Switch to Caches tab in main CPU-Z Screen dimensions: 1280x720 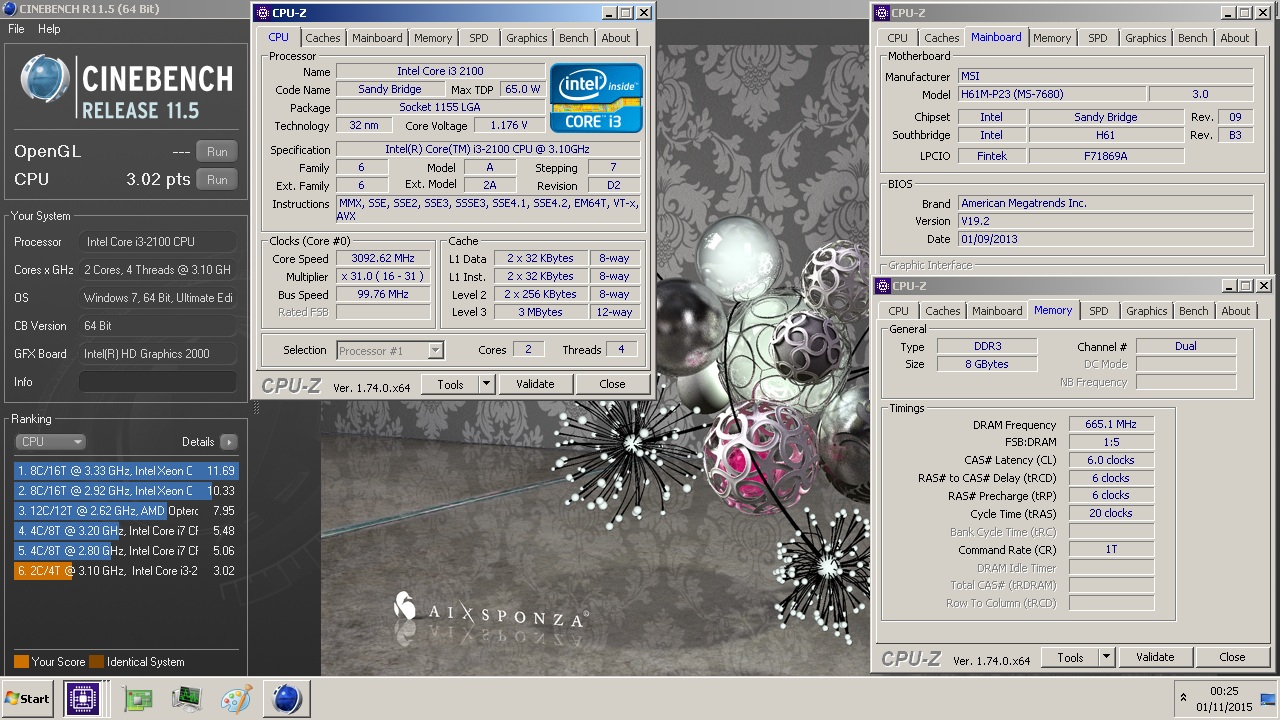(323, 38)
